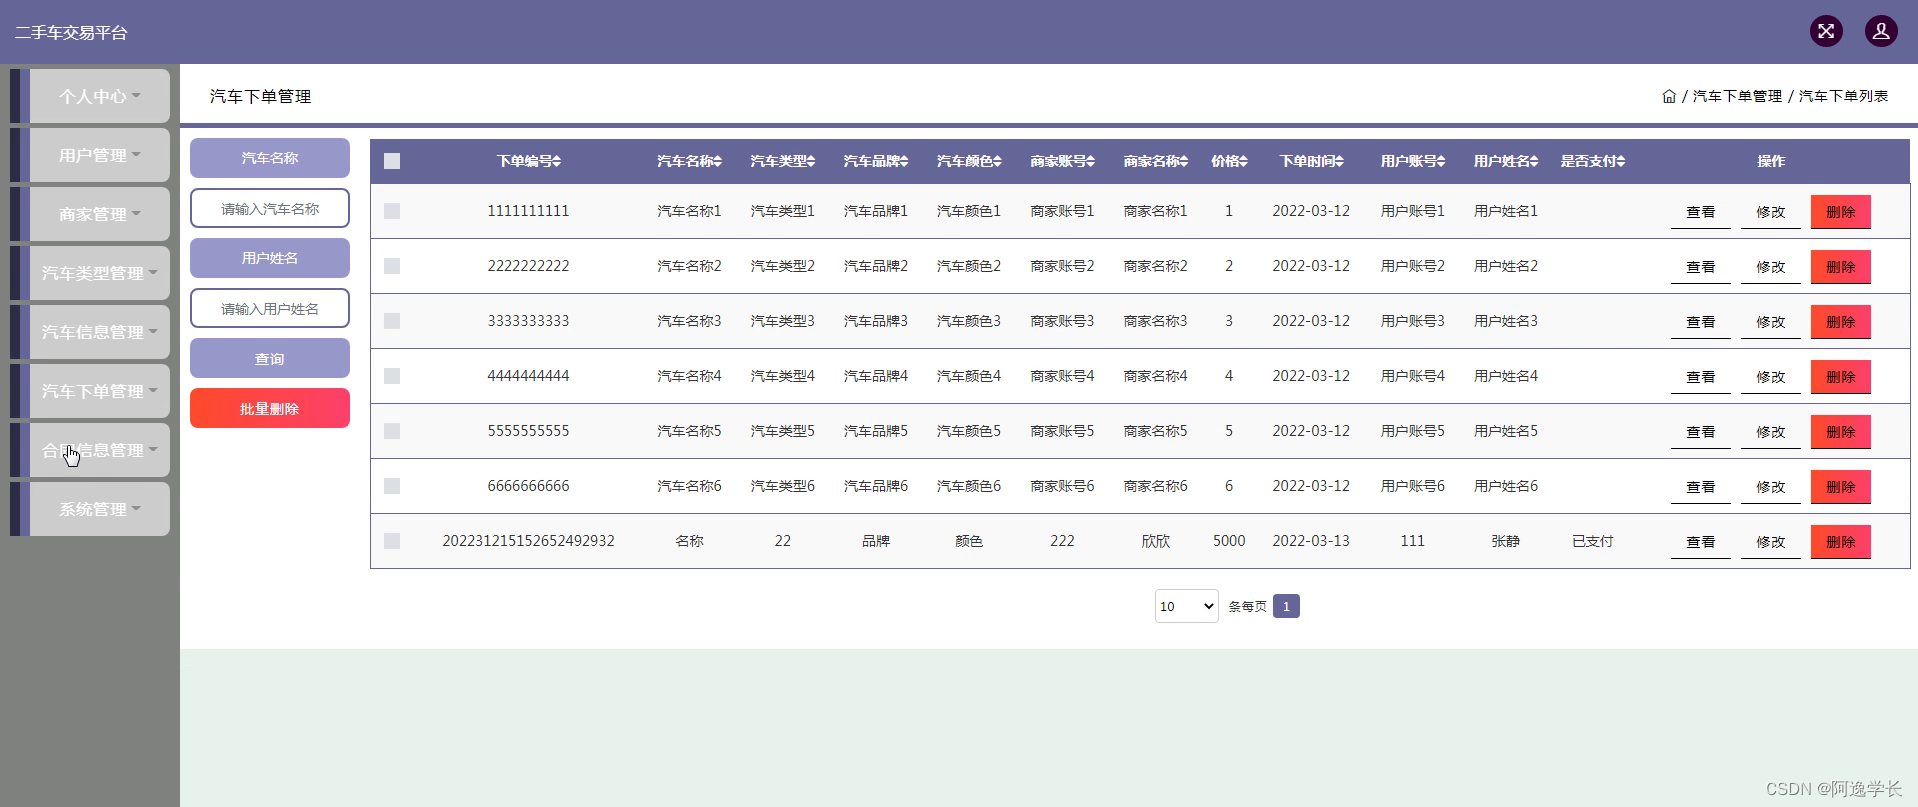Open the user profile icon in header
1918x807 pixels.
(x=1881, y=31)
